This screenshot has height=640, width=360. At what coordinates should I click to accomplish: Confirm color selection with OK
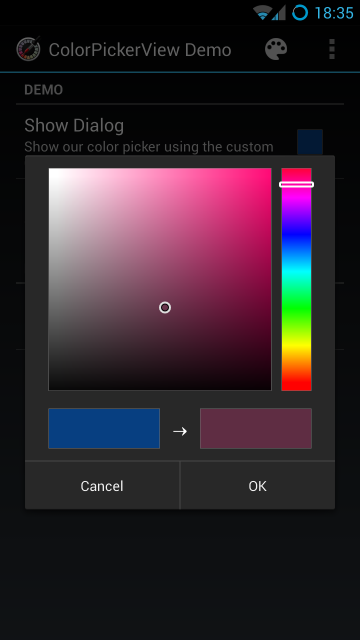tap(258, 486)
